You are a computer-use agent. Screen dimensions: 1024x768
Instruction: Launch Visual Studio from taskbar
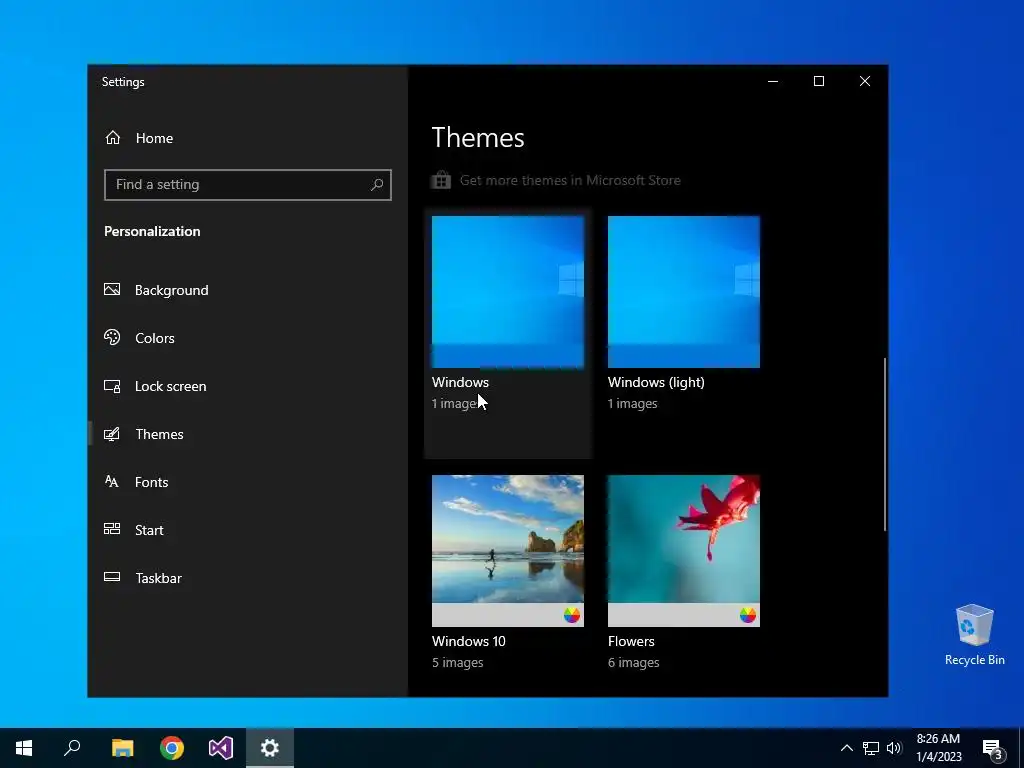click(221, 748)
